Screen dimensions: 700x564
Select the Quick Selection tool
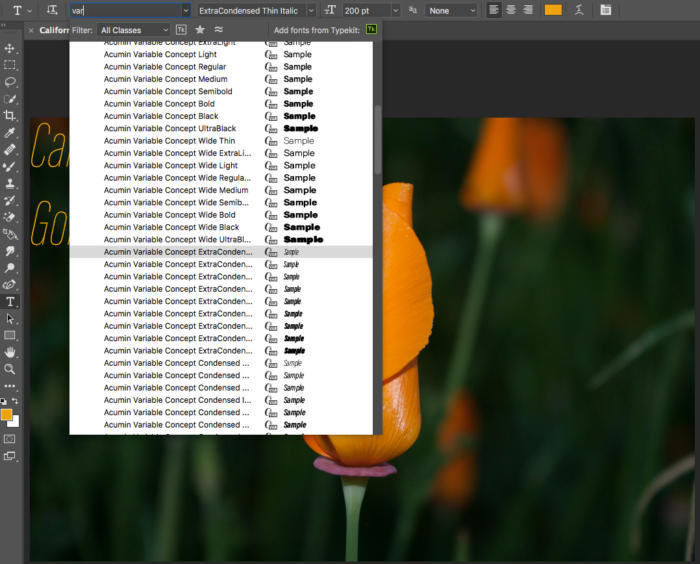tap(9, 99)
